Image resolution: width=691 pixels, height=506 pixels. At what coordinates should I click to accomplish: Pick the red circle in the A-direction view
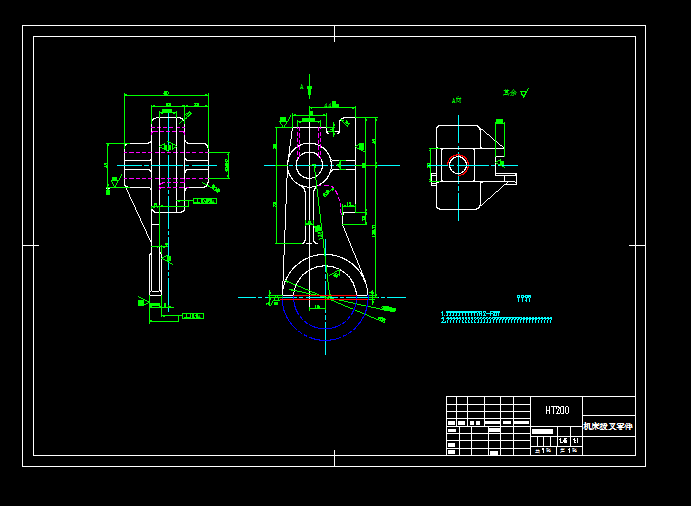coord(457,165)
